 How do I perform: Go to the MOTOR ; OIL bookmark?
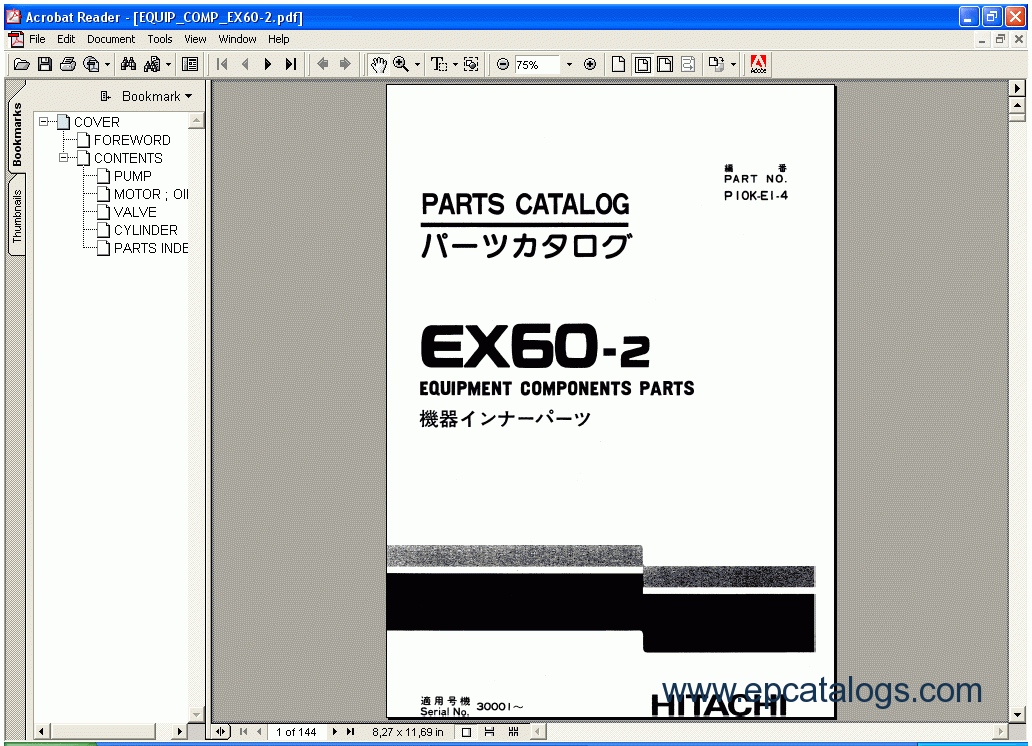pyautogui.click(x=151, y=194)
